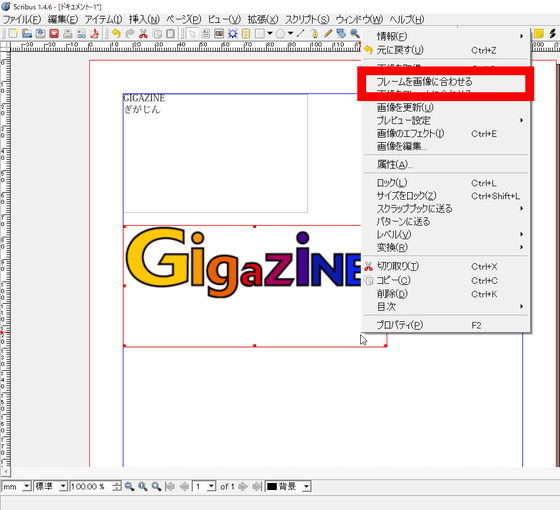Choose 画像を更新(U) in context menu
The image size is (560, 510).
click(x=445, y=108)
